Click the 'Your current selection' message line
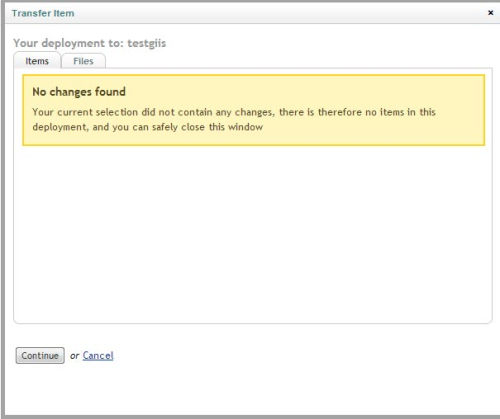This screenshot has height=419, width=500. (234, 112)
